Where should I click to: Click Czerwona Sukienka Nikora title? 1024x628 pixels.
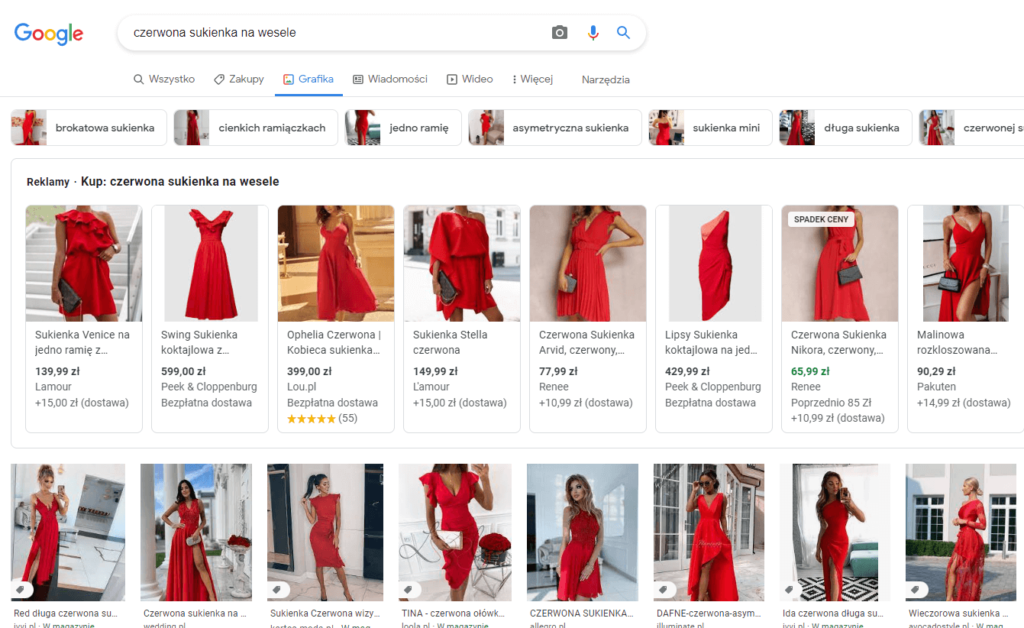coord(839,342)
